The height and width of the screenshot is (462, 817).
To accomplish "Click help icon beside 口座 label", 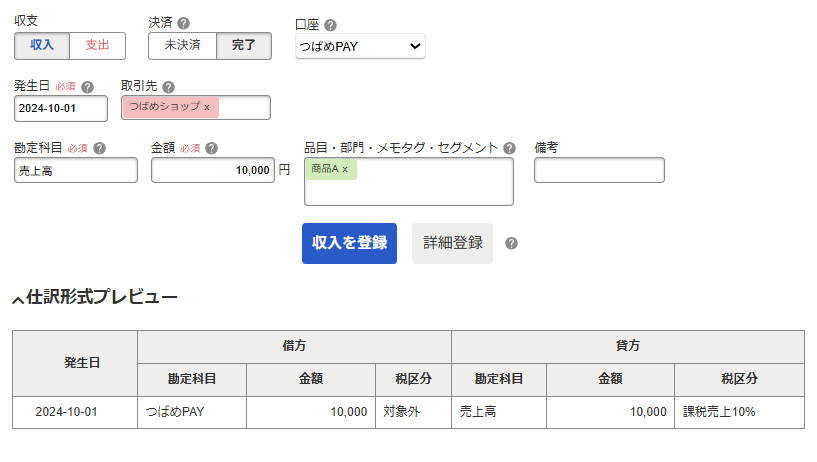I will [331, 26].
